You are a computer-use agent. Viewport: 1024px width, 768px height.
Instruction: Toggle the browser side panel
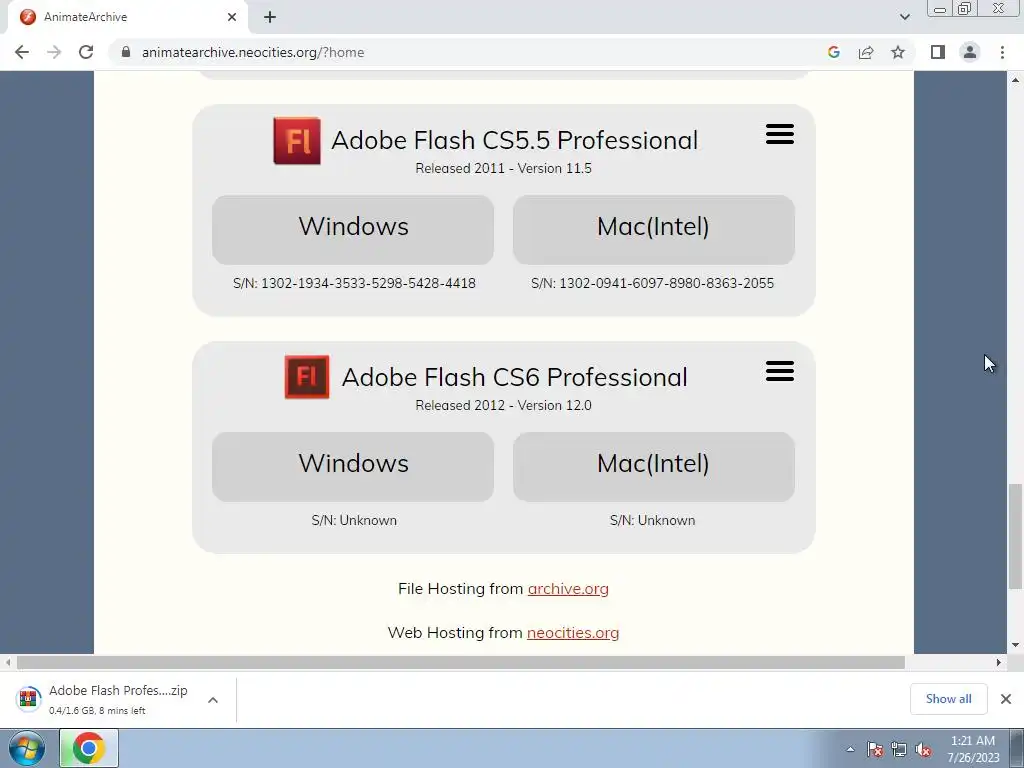pyautogui.click(x=938, y=52)
